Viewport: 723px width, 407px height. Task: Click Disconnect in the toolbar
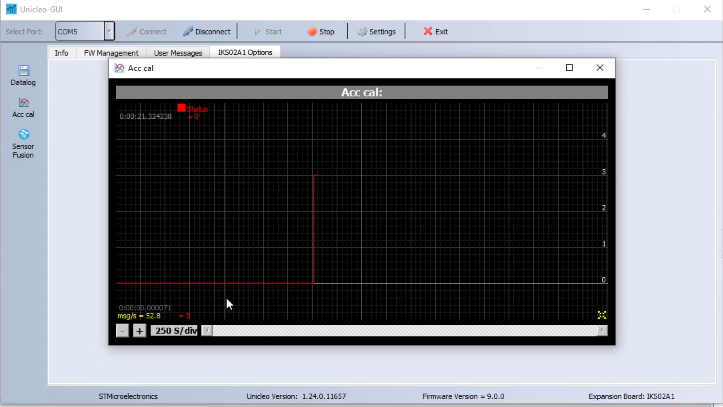click(207, 31)
